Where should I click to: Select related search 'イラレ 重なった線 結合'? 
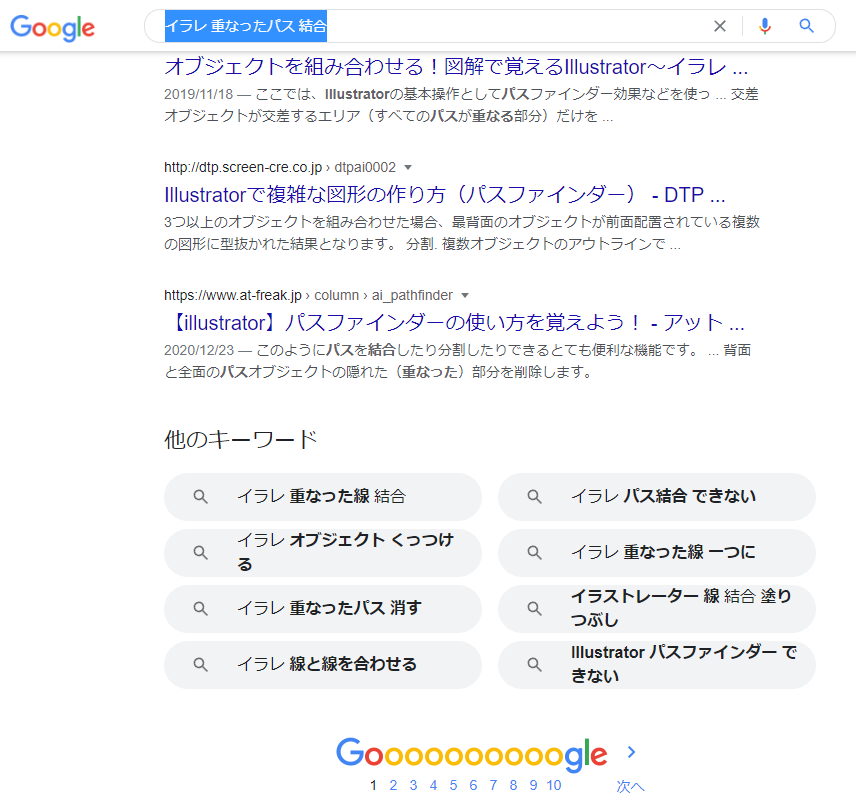click(x=323, y=497)
